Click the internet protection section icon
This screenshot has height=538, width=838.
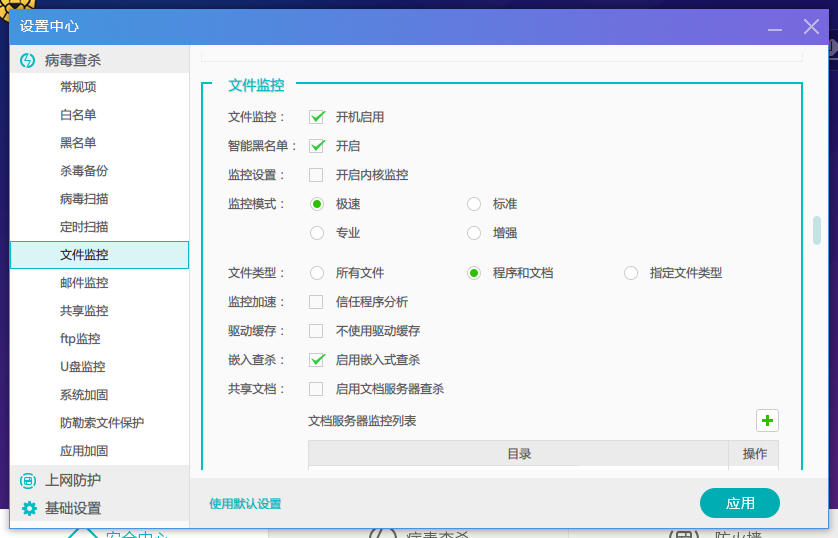28,480
